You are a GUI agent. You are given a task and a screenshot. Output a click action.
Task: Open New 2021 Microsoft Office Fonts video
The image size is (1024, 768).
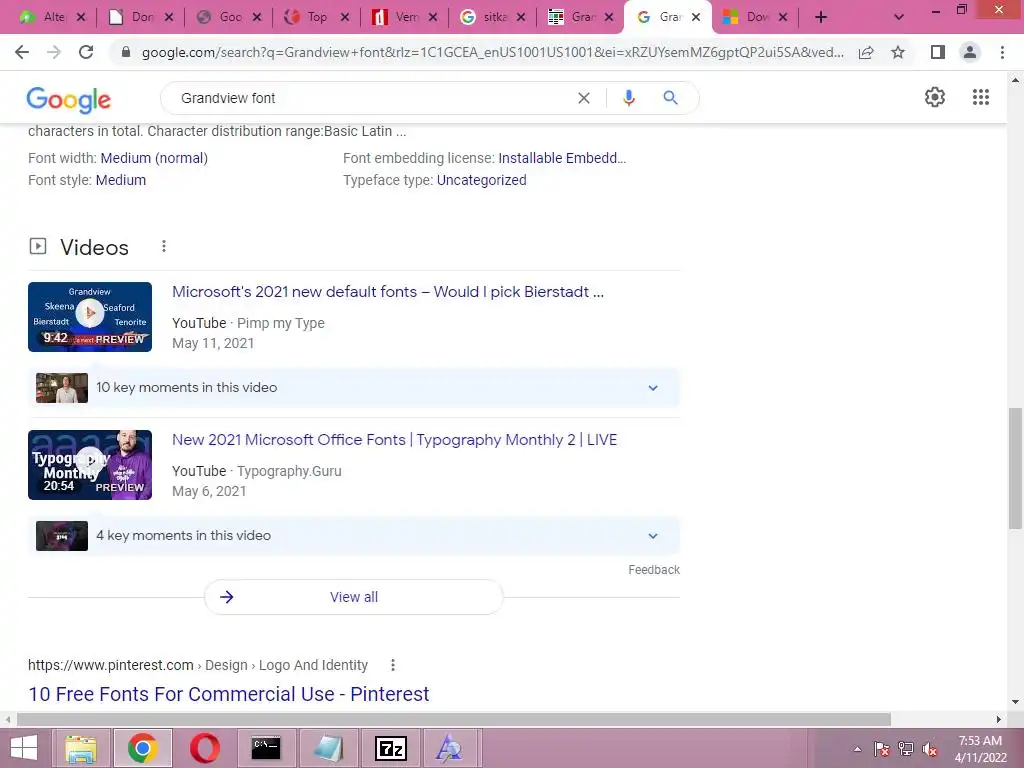coord(394,440)
